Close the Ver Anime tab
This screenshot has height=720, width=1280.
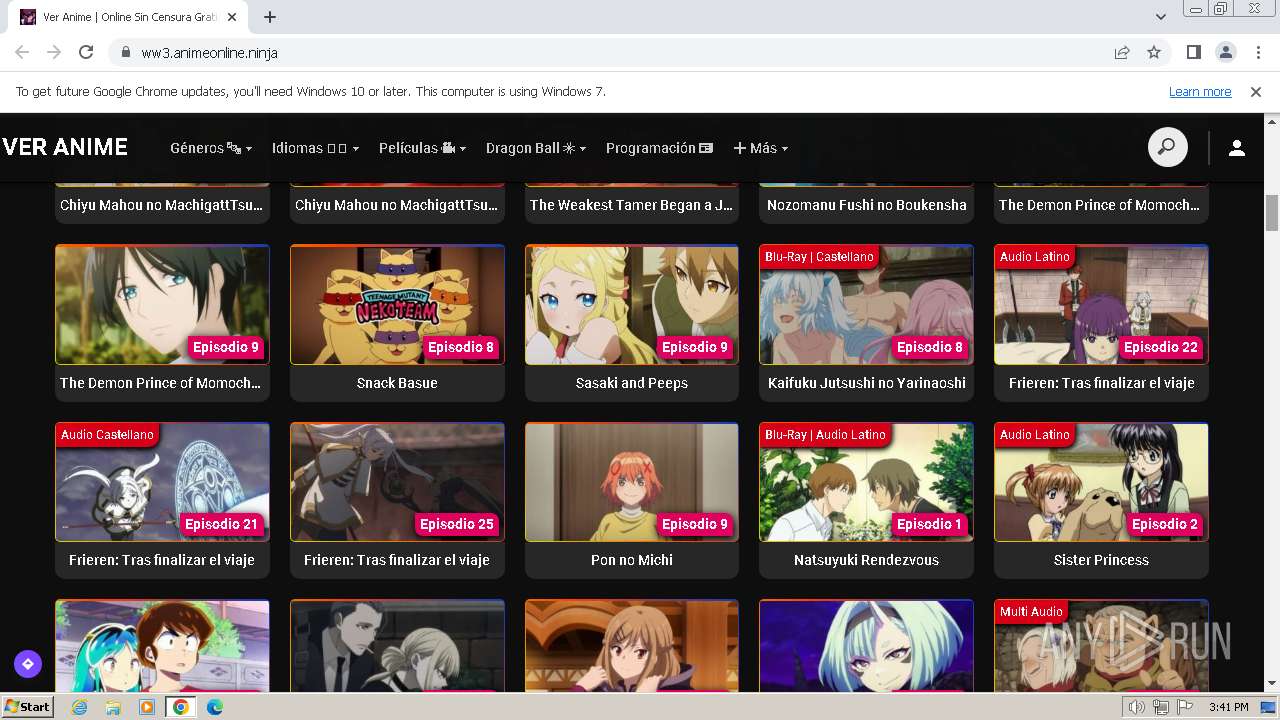(233, 17)
